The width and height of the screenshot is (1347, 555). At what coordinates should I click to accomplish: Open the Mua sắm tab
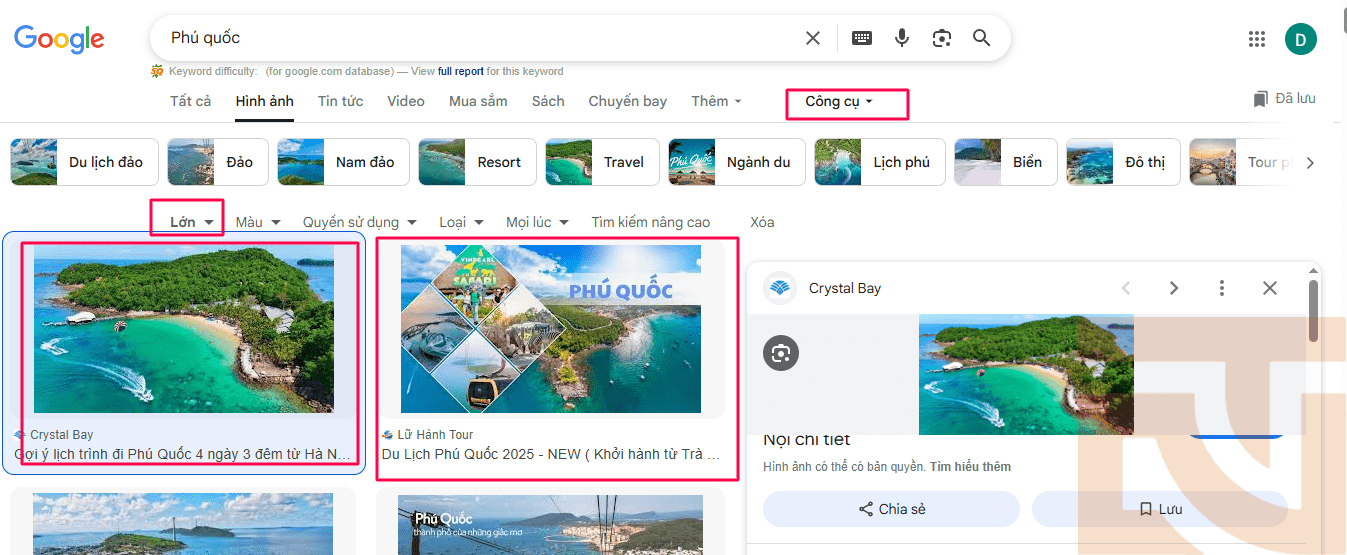[x=478, y=101]
